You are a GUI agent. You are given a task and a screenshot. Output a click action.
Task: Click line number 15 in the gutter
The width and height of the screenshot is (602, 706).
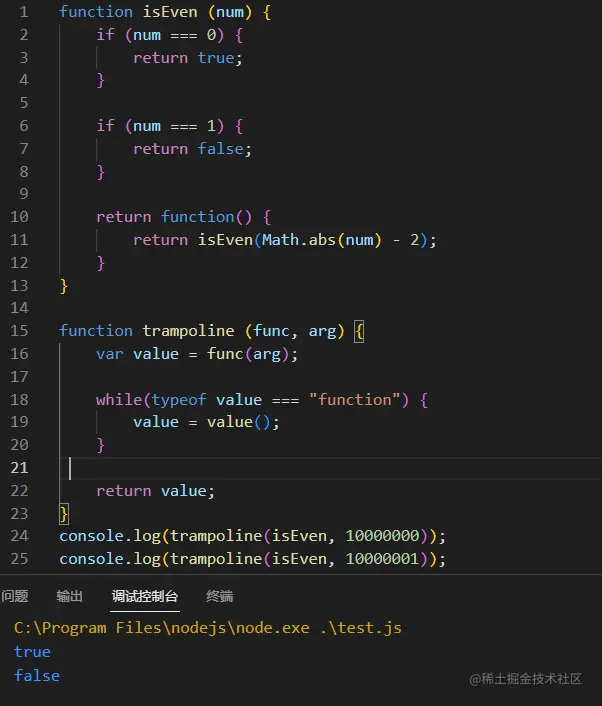[x=19, y=330]
